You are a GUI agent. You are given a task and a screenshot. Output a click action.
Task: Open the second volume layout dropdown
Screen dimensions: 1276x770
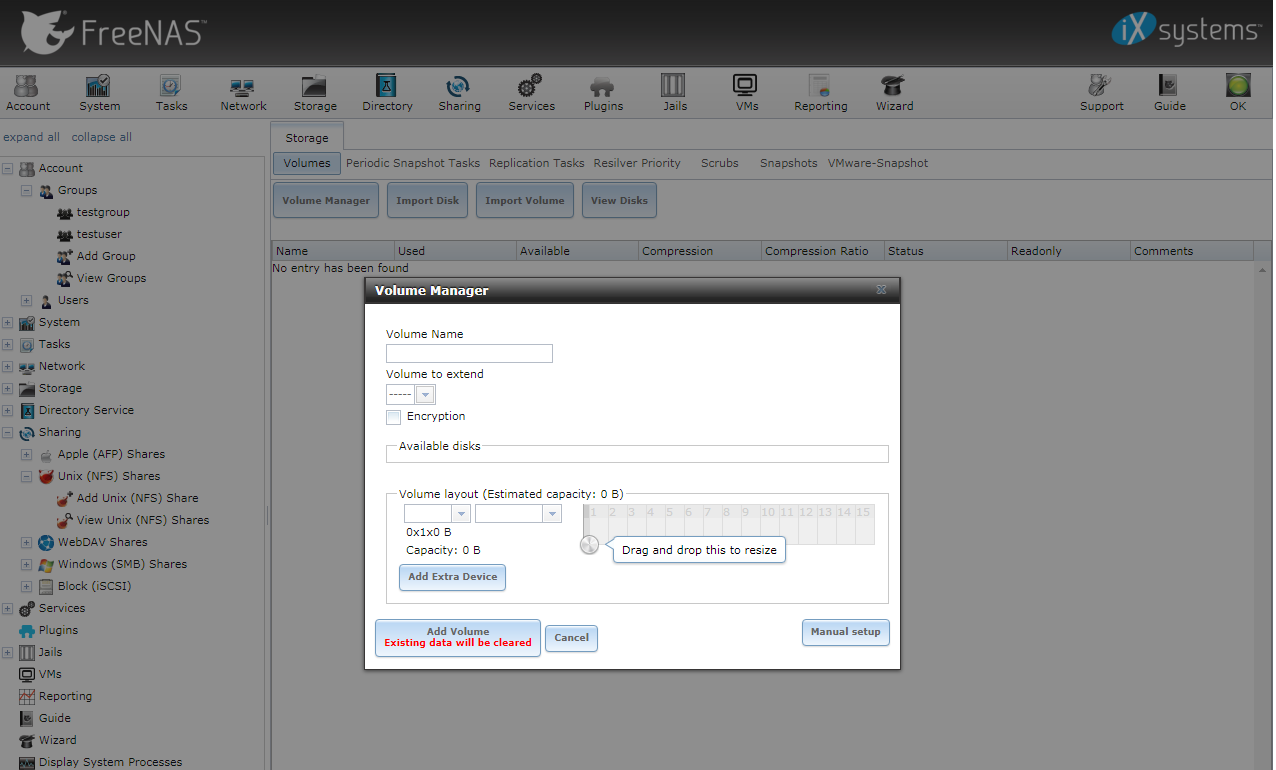pos(552,513)
